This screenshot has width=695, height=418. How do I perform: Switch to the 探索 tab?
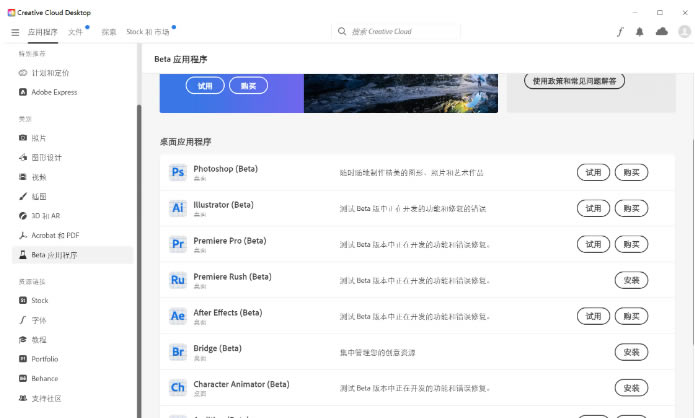[109, 32]
